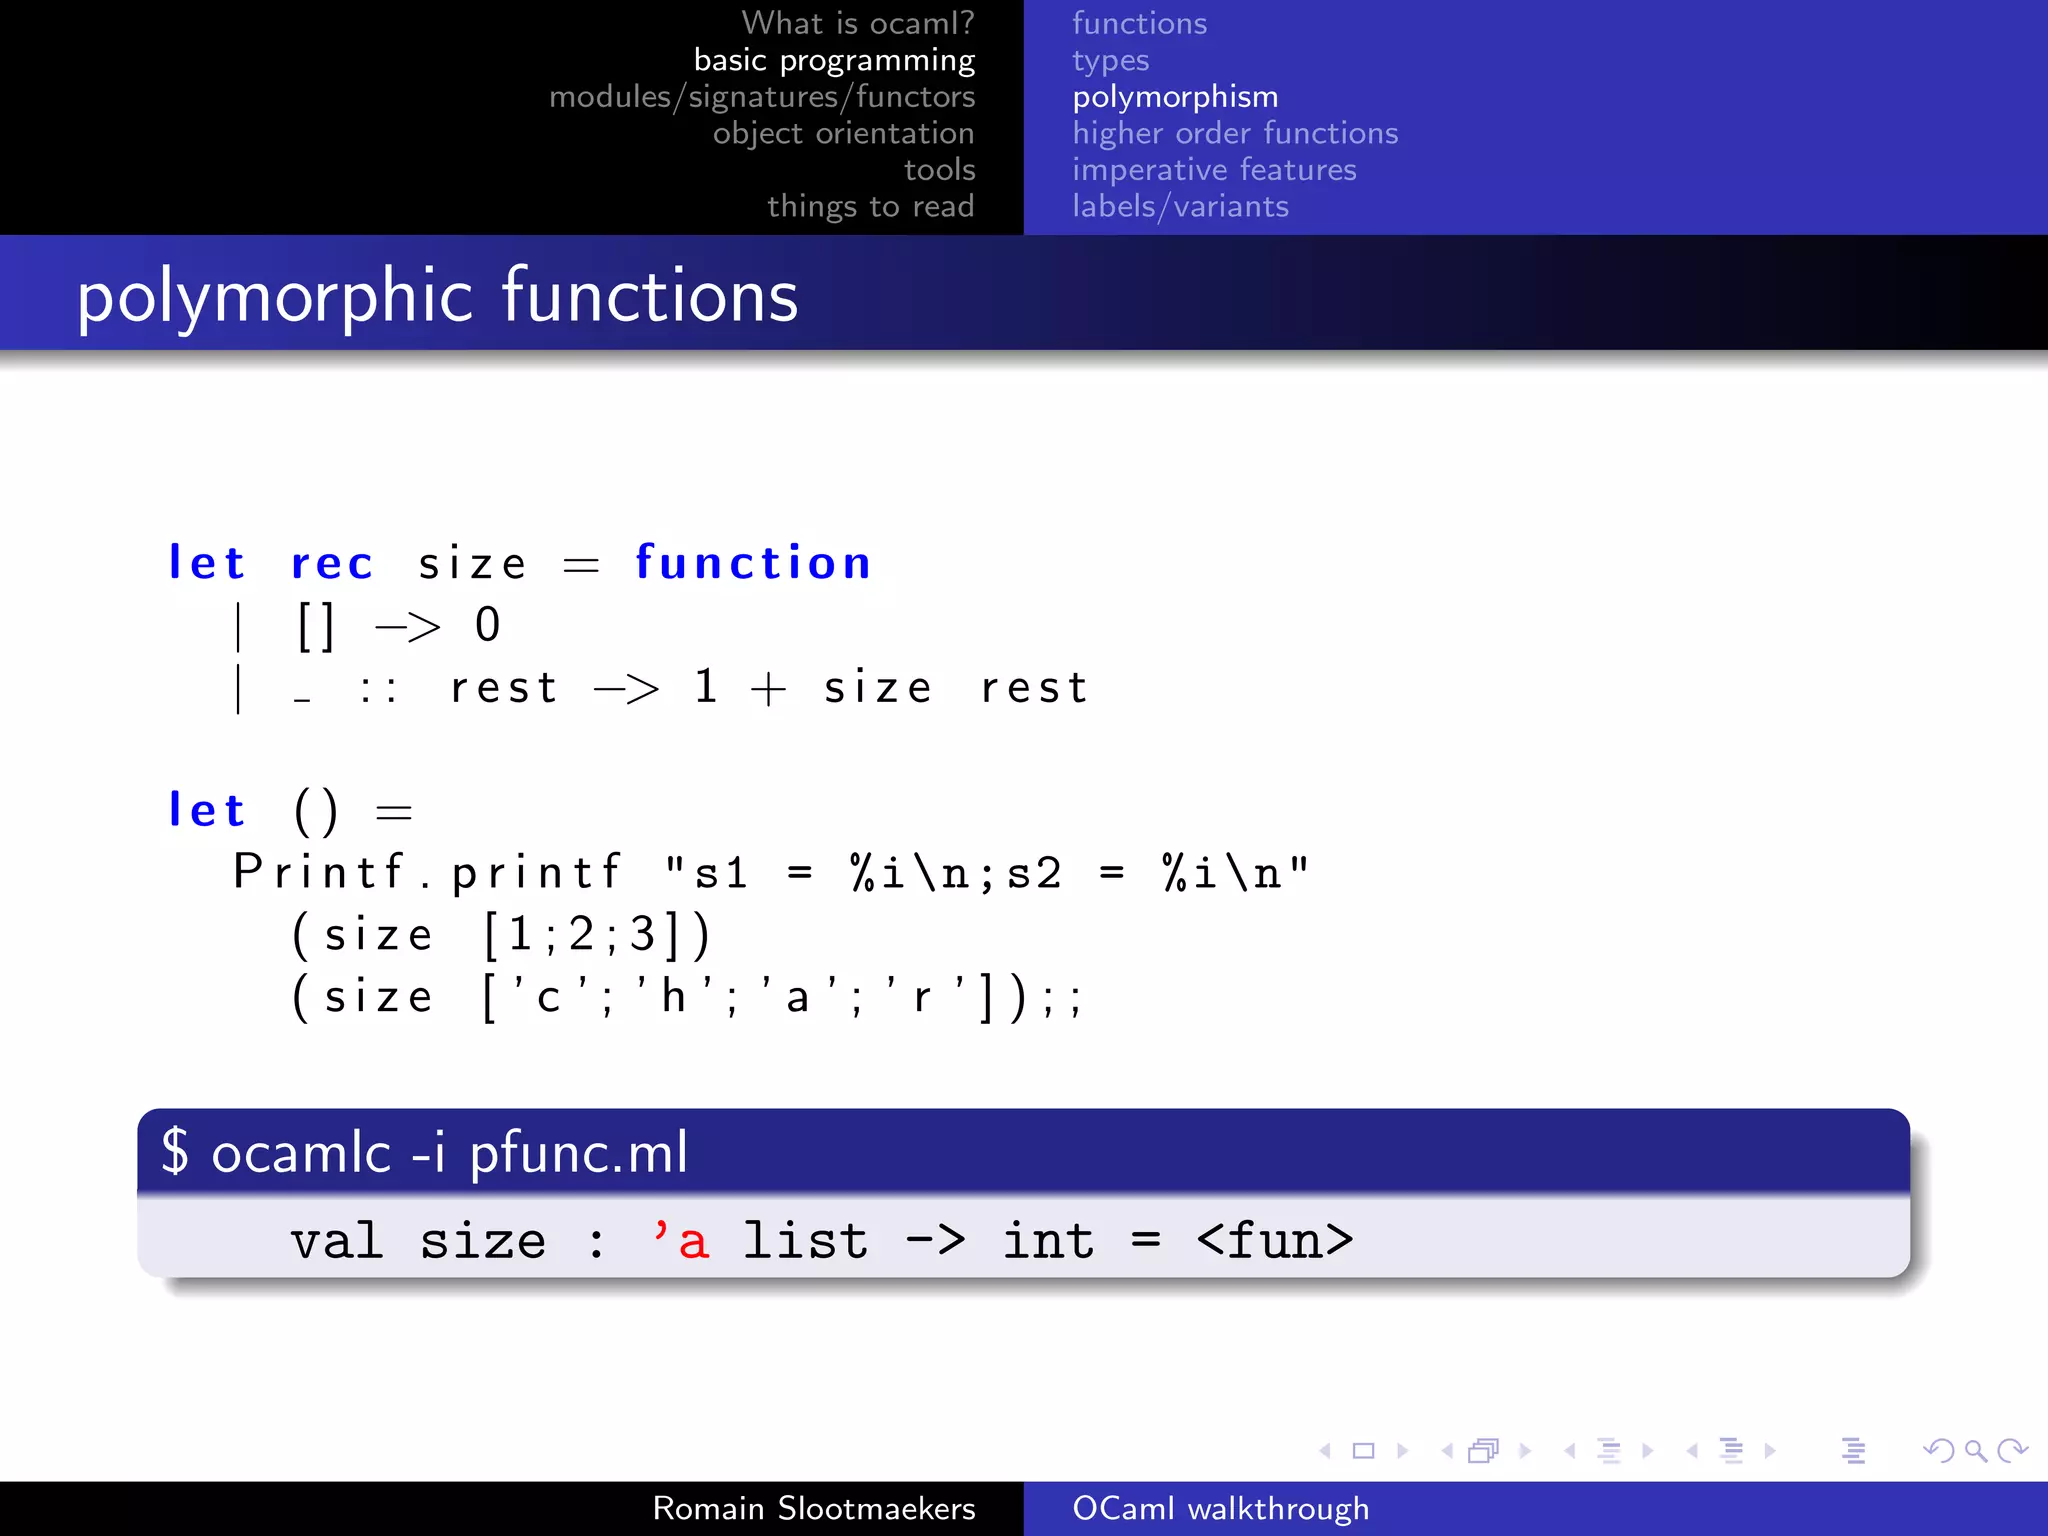Click the '1 + size rest' expression
The image size is (2048, 1536).
coord(891,687)
